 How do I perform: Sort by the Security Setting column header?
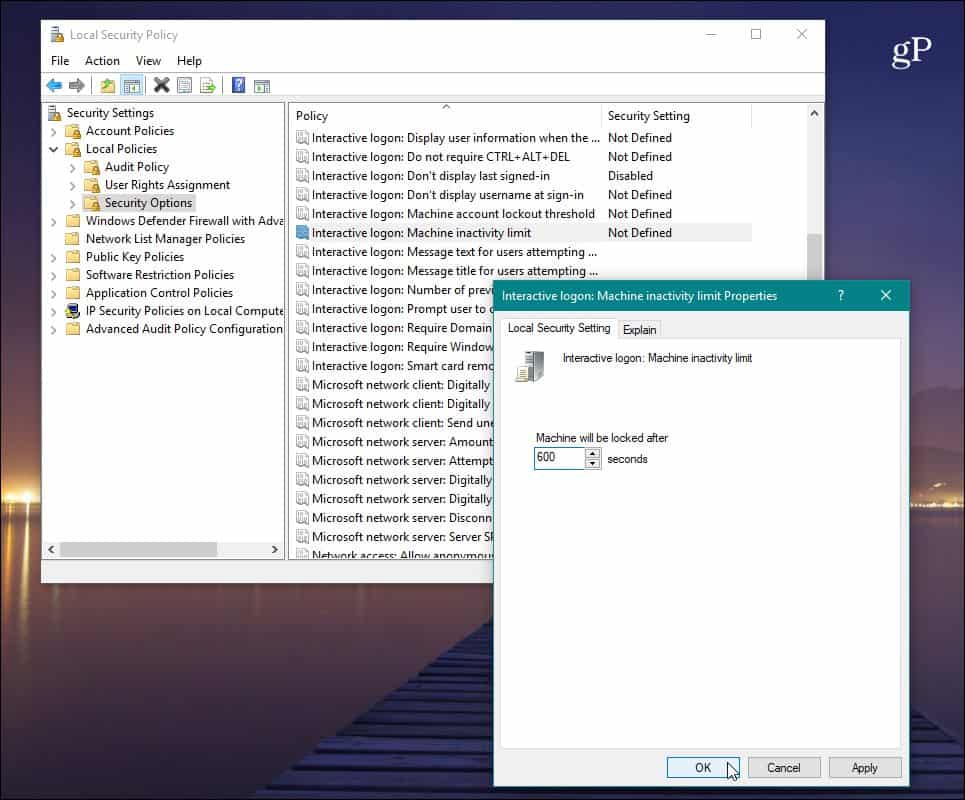676,116
